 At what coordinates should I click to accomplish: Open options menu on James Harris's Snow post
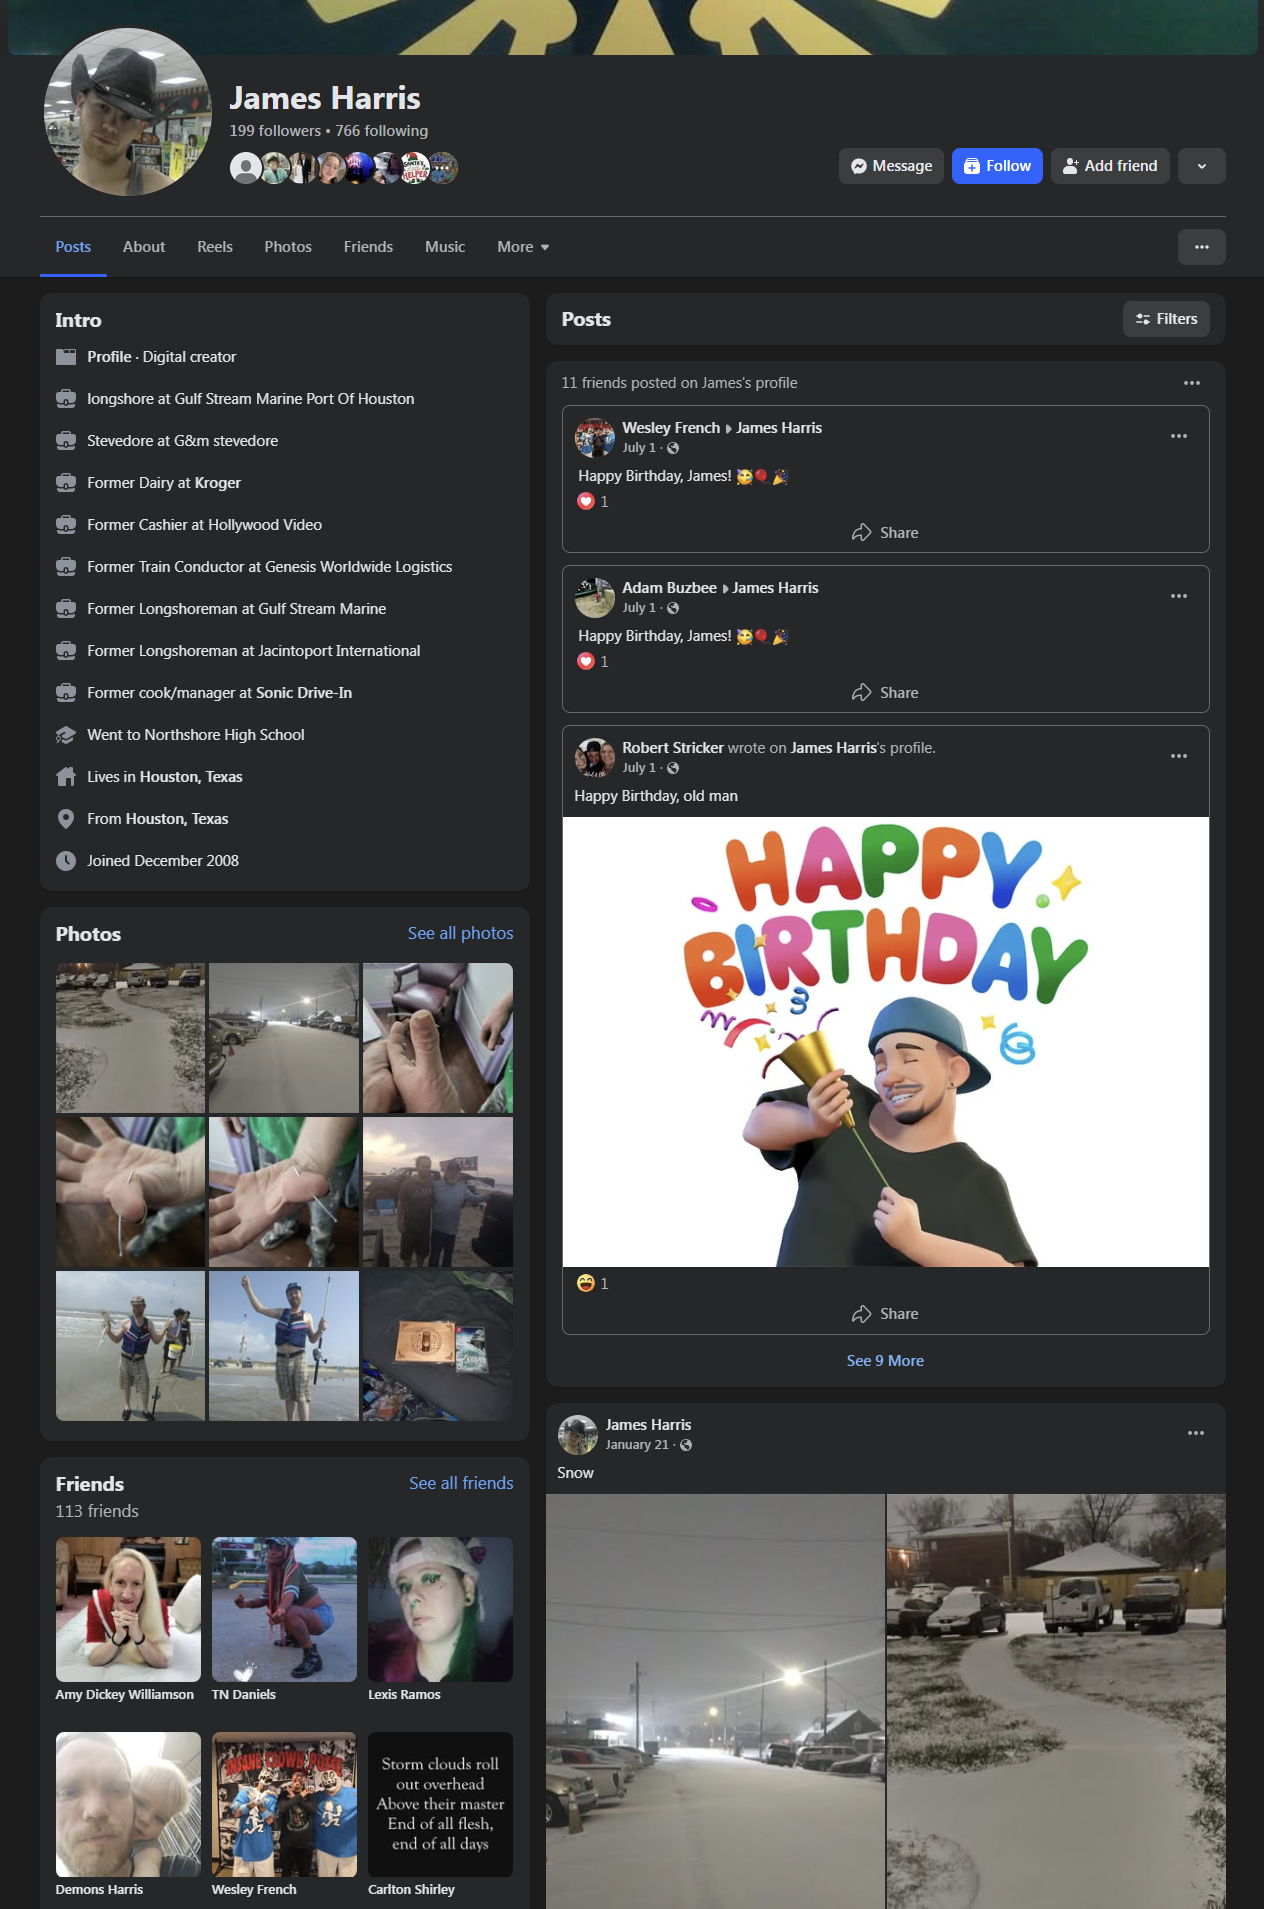1195,1433
